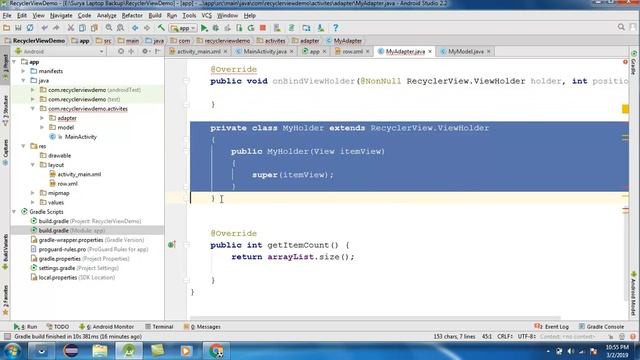Click the recyclerviewdemo breadcrumb folder
This screenshot has width=640, height=360.
click(x=224, y=41)
